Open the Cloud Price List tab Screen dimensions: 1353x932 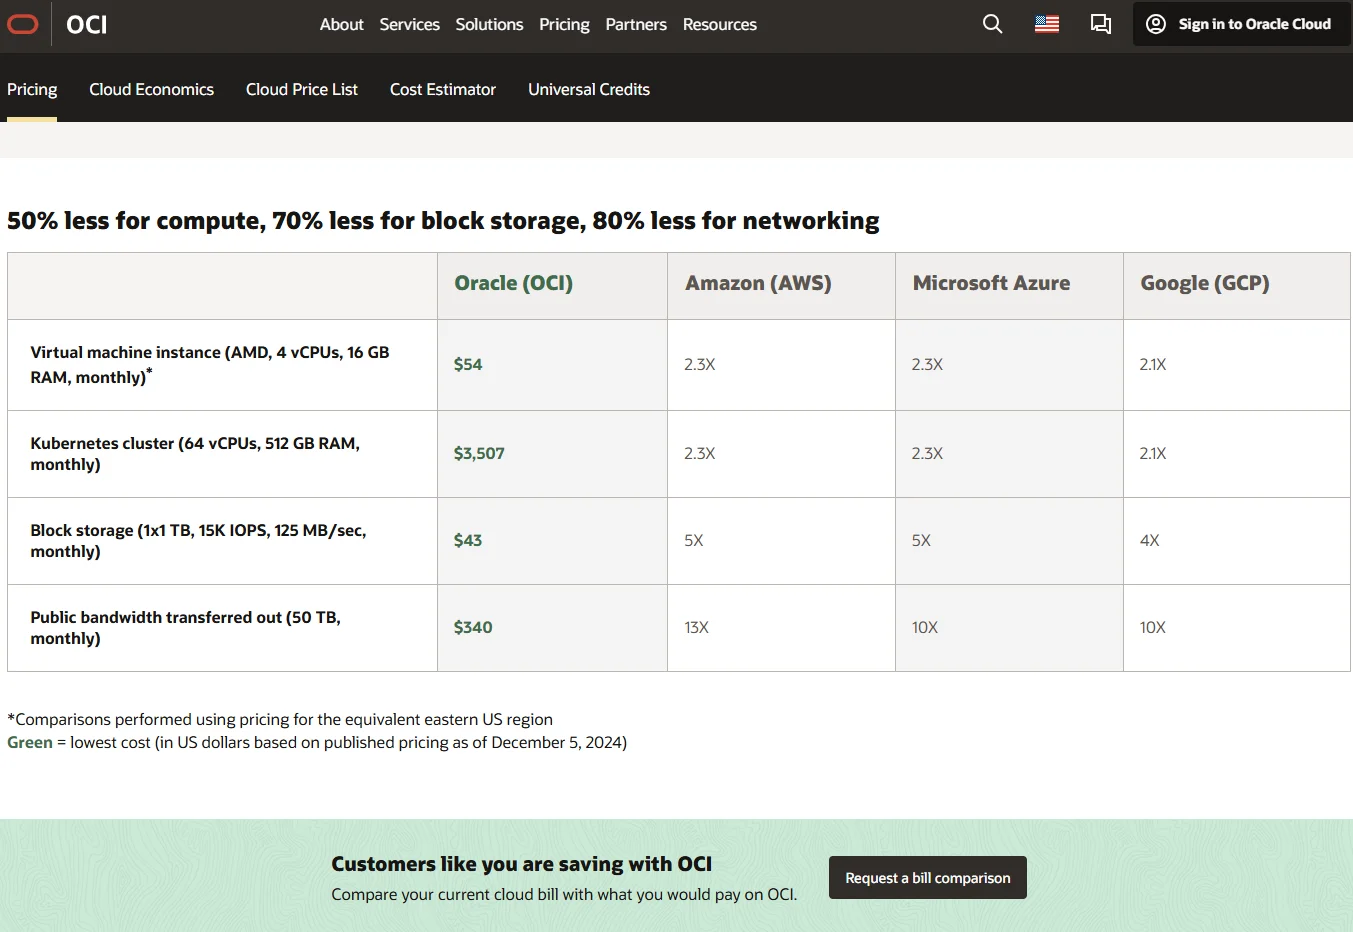coord(302,89)
